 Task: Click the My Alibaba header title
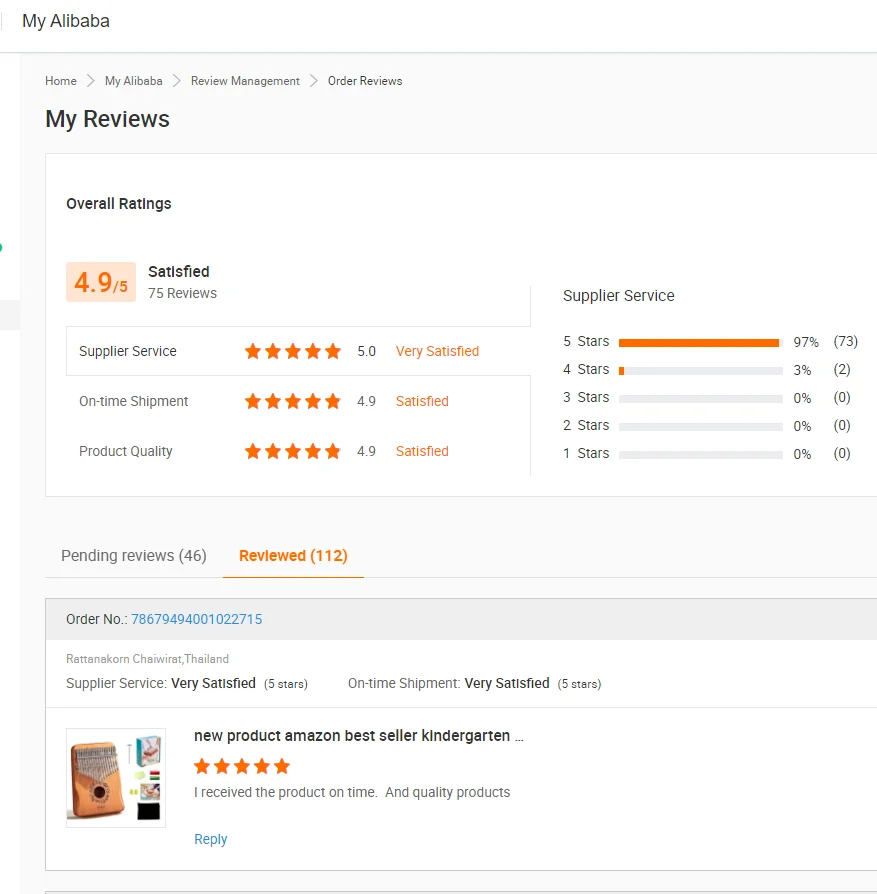66,21
